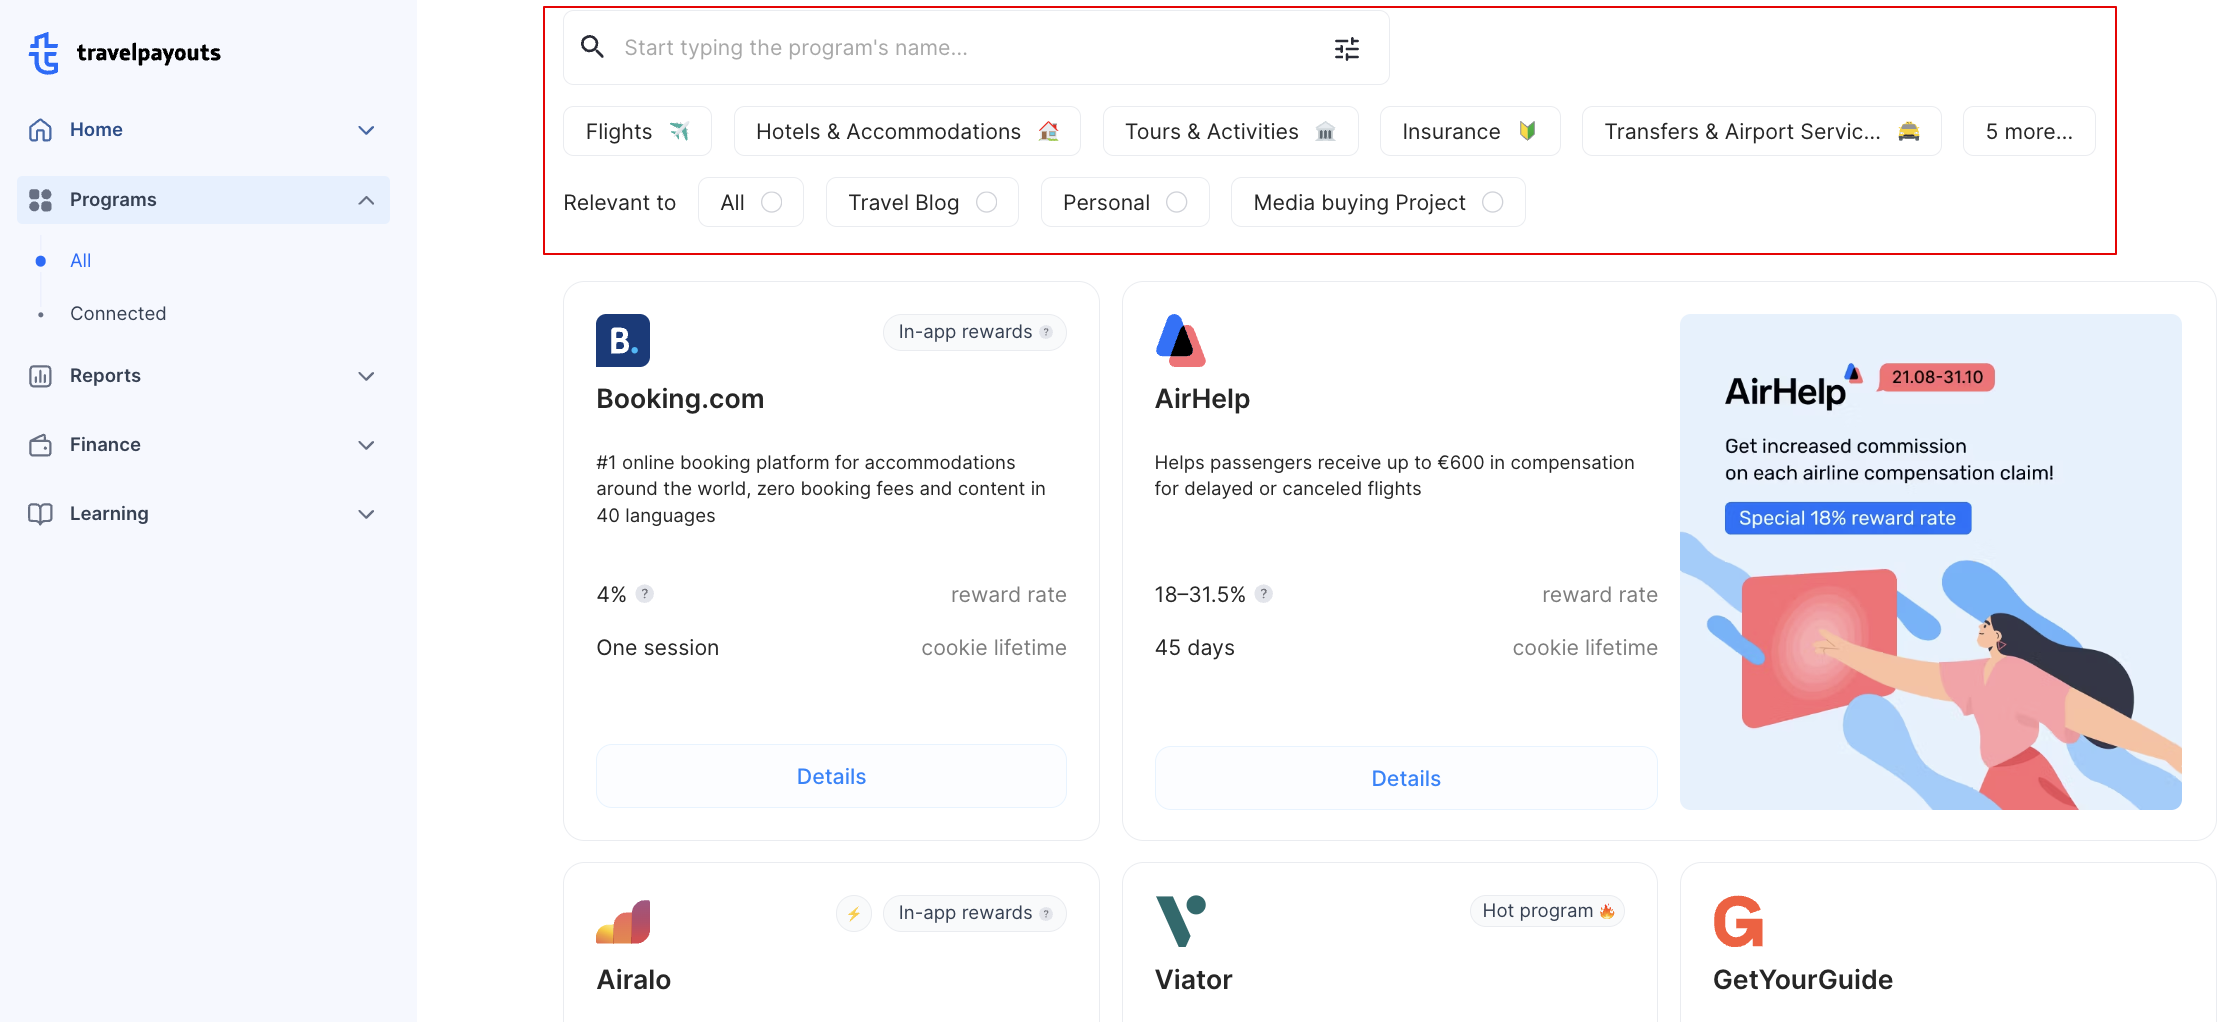2232x1022 pixels.
Task: Expand the Reports menu chevron
Action: coord(366,376)
